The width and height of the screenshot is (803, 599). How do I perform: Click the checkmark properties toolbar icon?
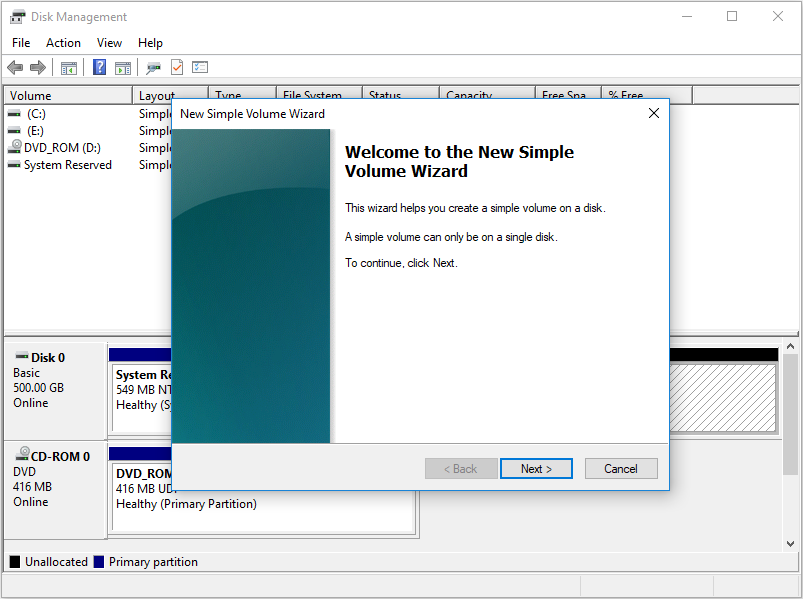177,67
